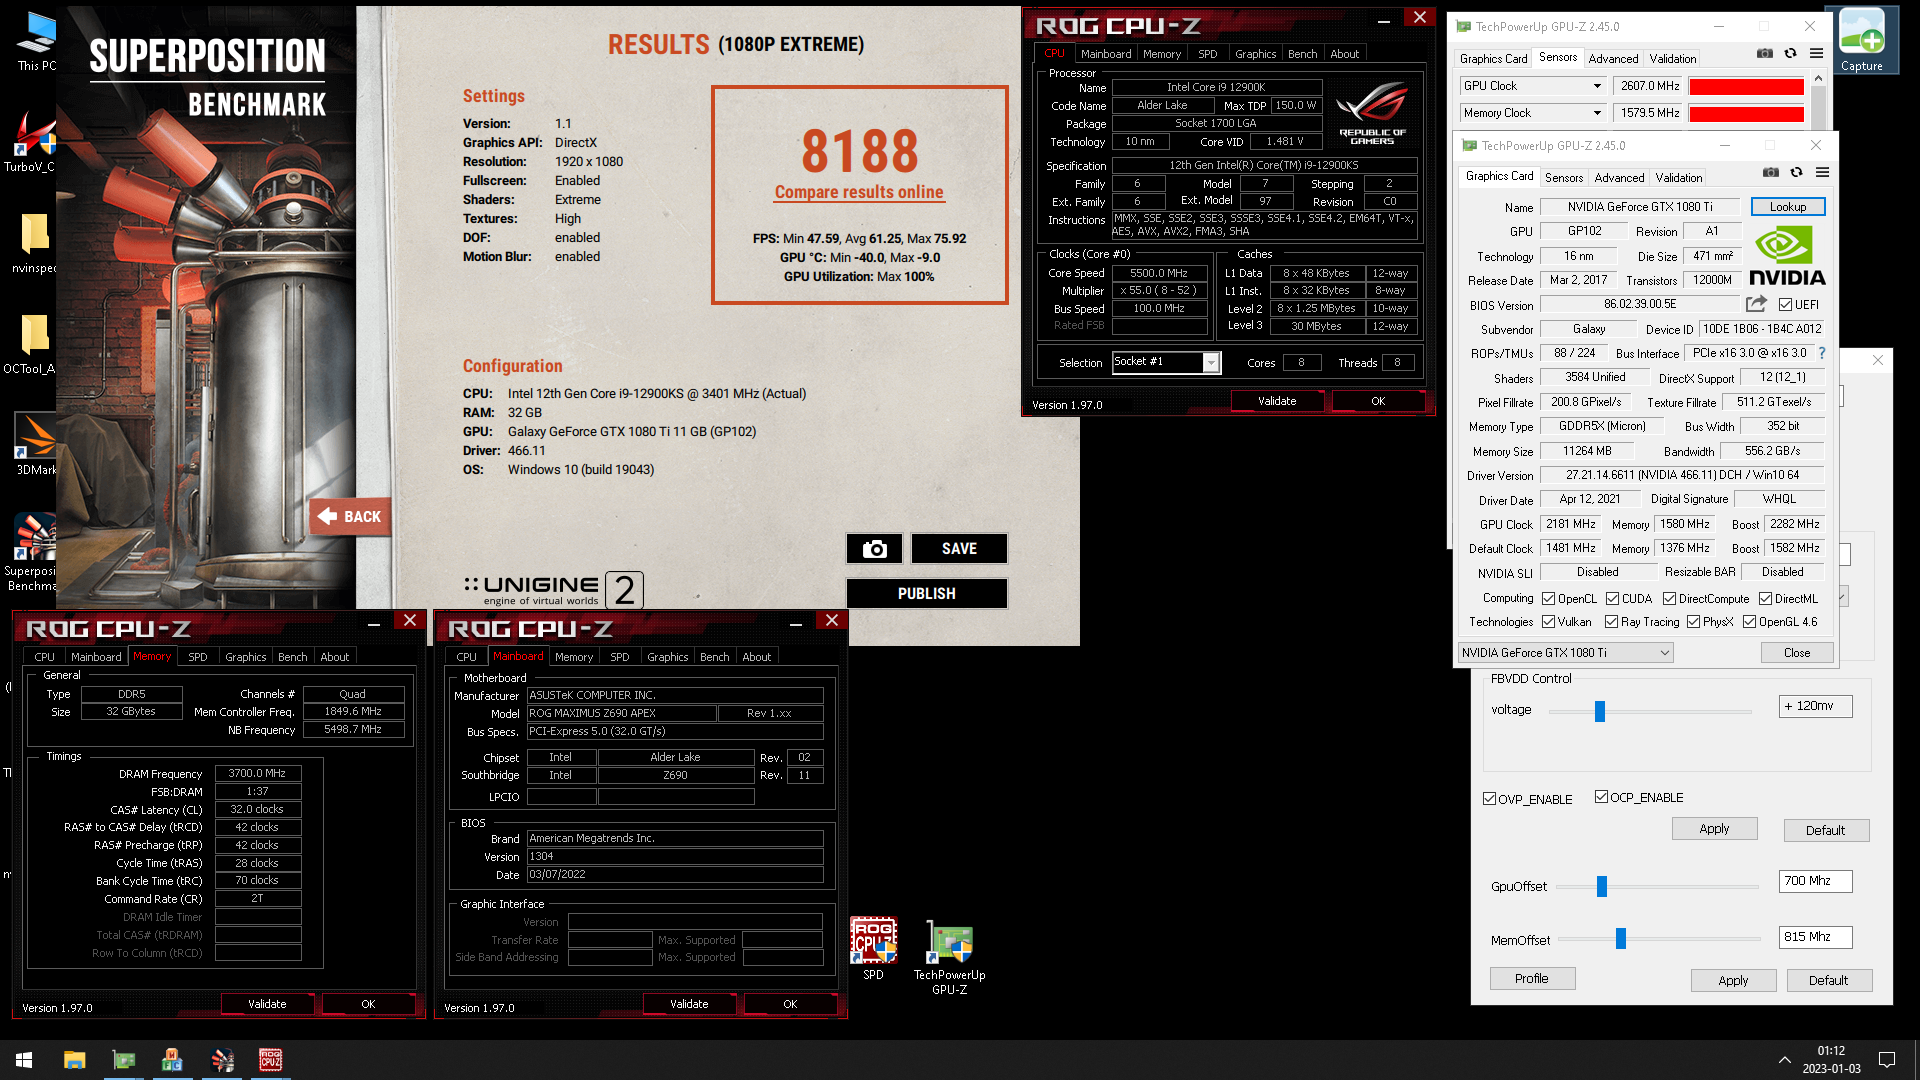Viewport: 1920px width, 1080px height.
Task: Open Mainboard tab in the CPU-Z processor window
Action: (x=1106, y=54)
